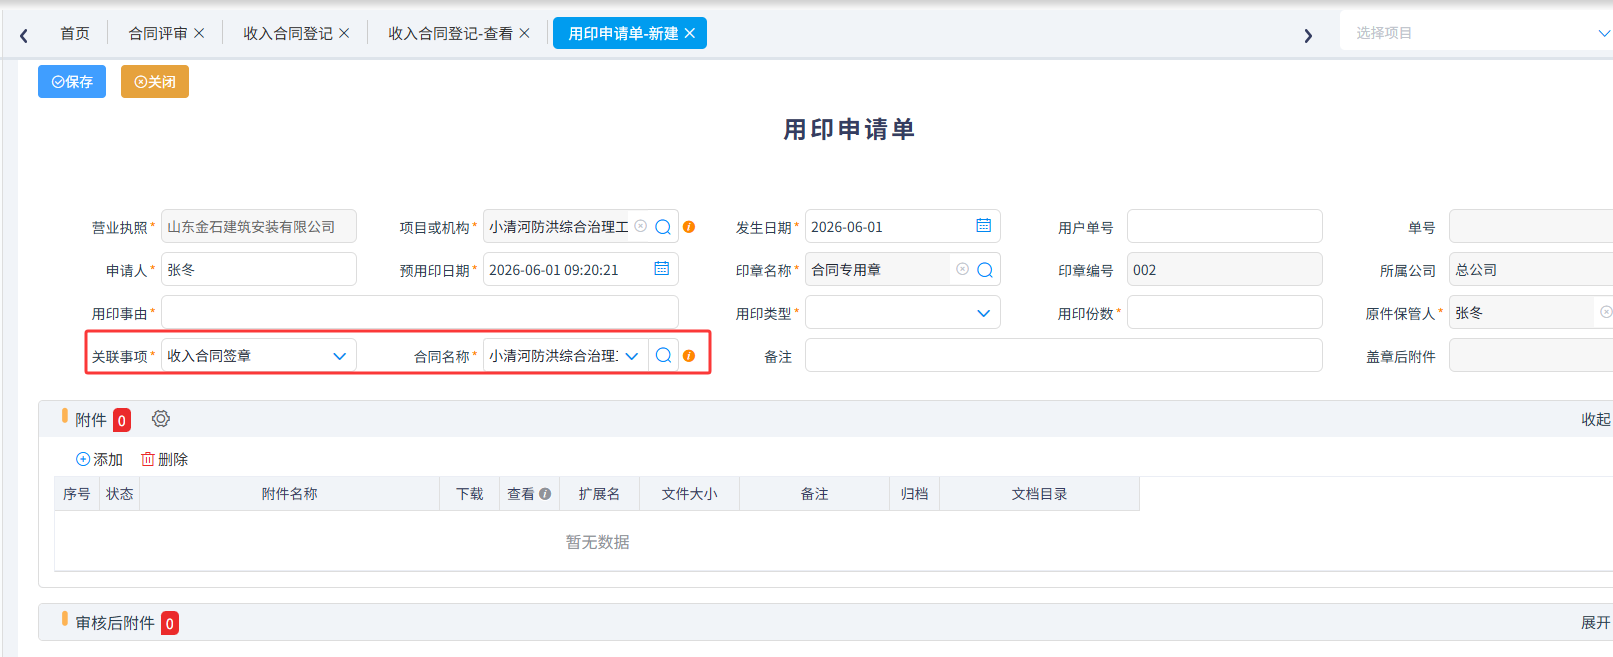This screenshot has height=657, width=1613.
Task: Close the 合同评审 tab
Action: pos(199,33)
